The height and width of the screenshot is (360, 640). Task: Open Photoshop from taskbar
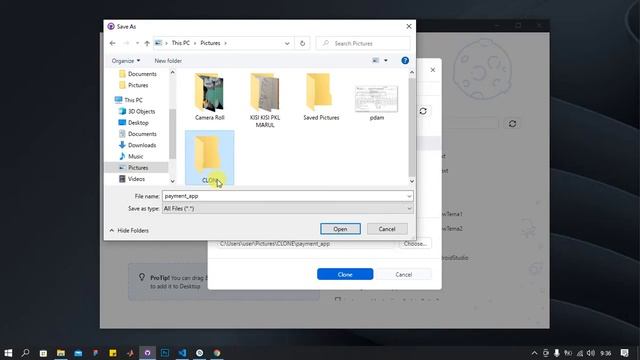(x=165, y=353)
